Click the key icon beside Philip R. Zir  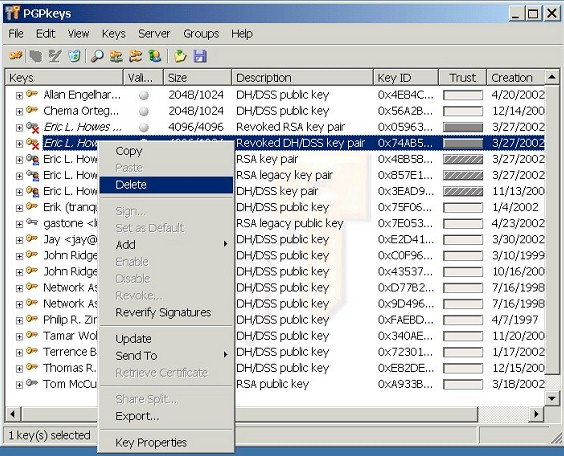[x=32, y=319]
